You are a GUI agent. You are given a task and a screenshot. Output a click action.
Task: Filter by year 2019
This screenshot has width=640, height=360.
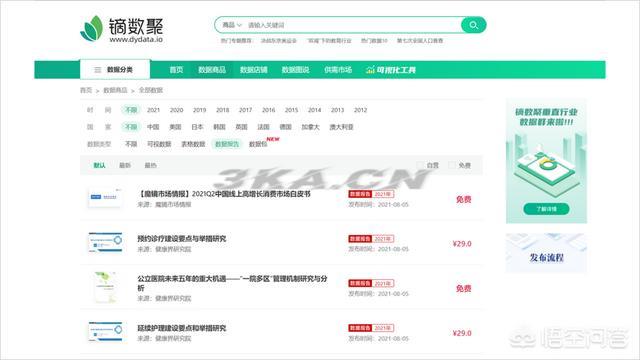(199, 110)
